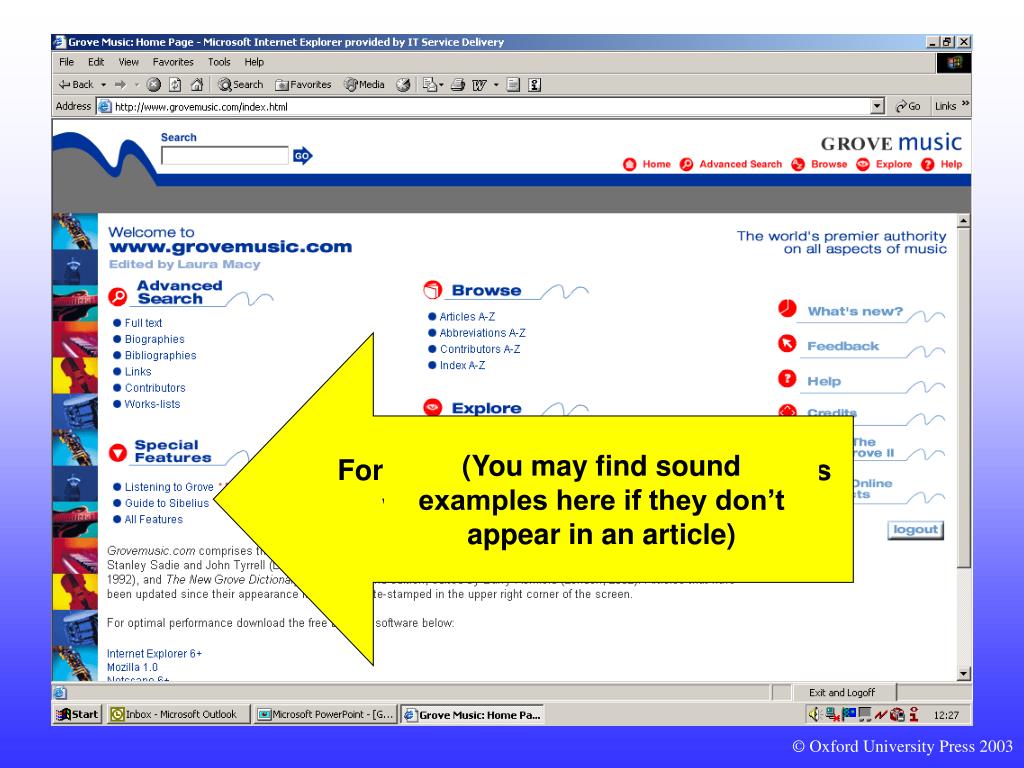This screenshot has width=1024, height=768.
Task: Click the Feedback arrow icon
Action: [x=788, y=344]
